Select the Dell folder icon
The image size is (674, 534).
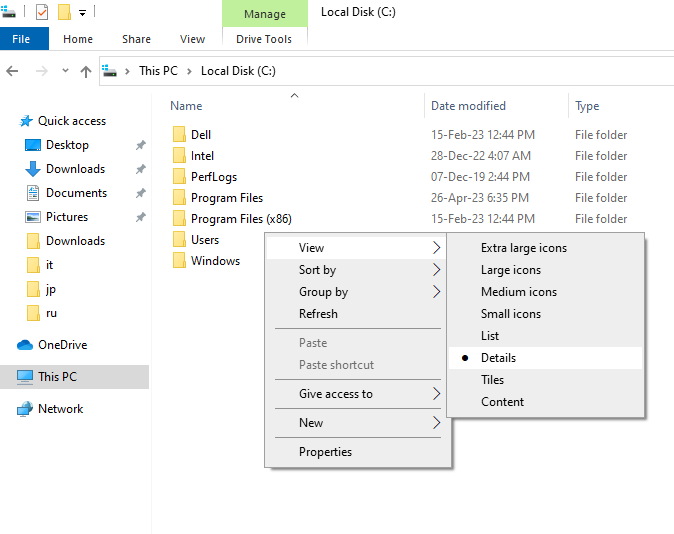point(179,135)
